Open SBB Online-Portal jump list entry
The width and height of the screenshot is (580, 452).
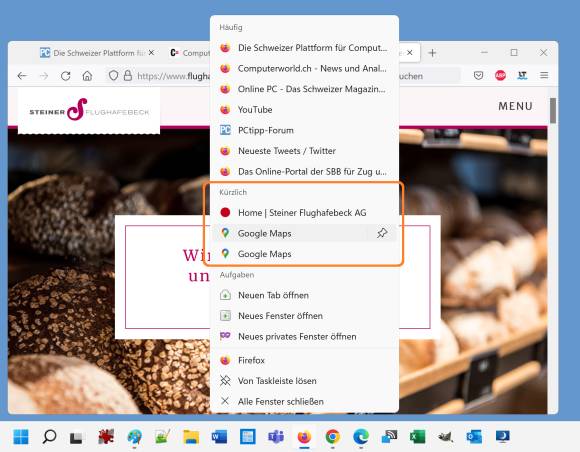pyautogui.click(x=304, y=172)
